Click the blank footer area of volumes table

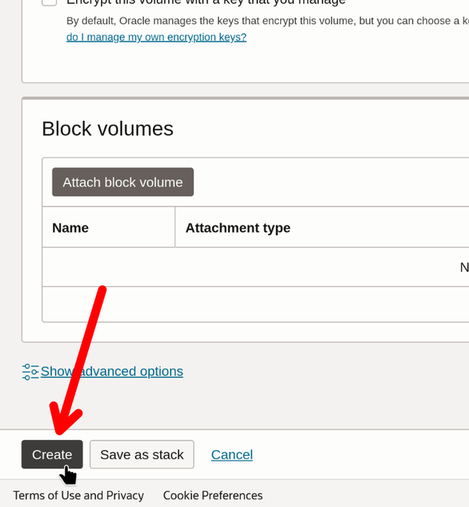255,304
